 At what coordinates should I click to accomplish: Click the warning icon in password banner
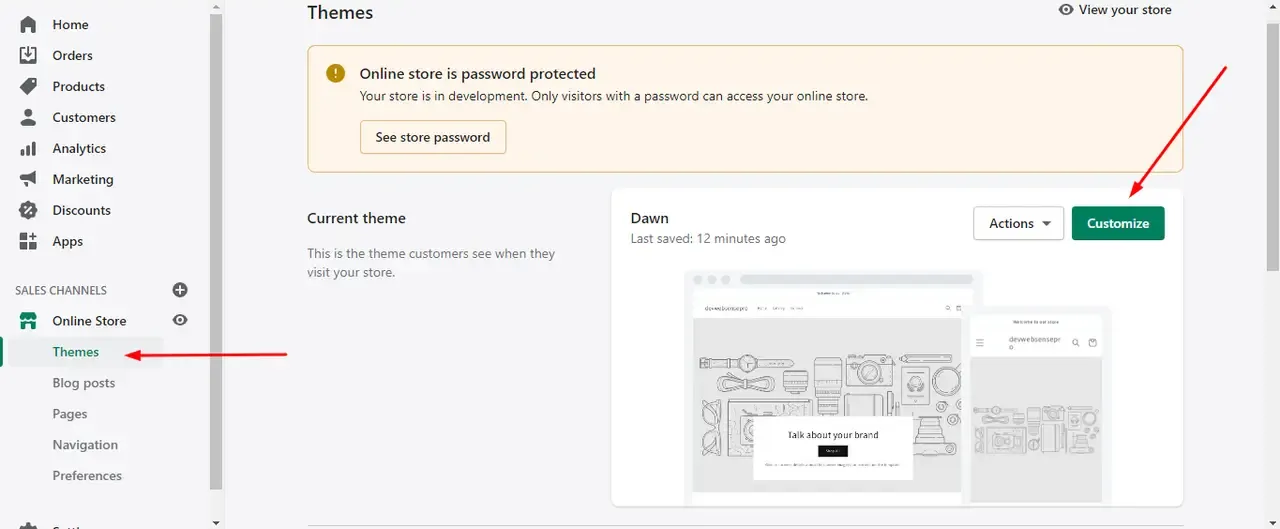coord(336,73)
